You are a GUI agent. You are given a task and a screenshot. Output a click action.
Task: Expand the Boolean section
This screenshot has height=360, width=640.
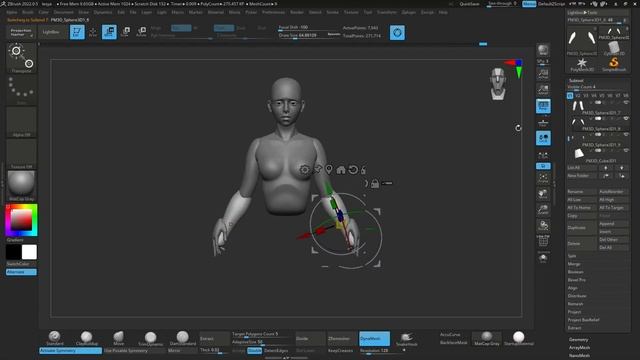coord(576,272)
